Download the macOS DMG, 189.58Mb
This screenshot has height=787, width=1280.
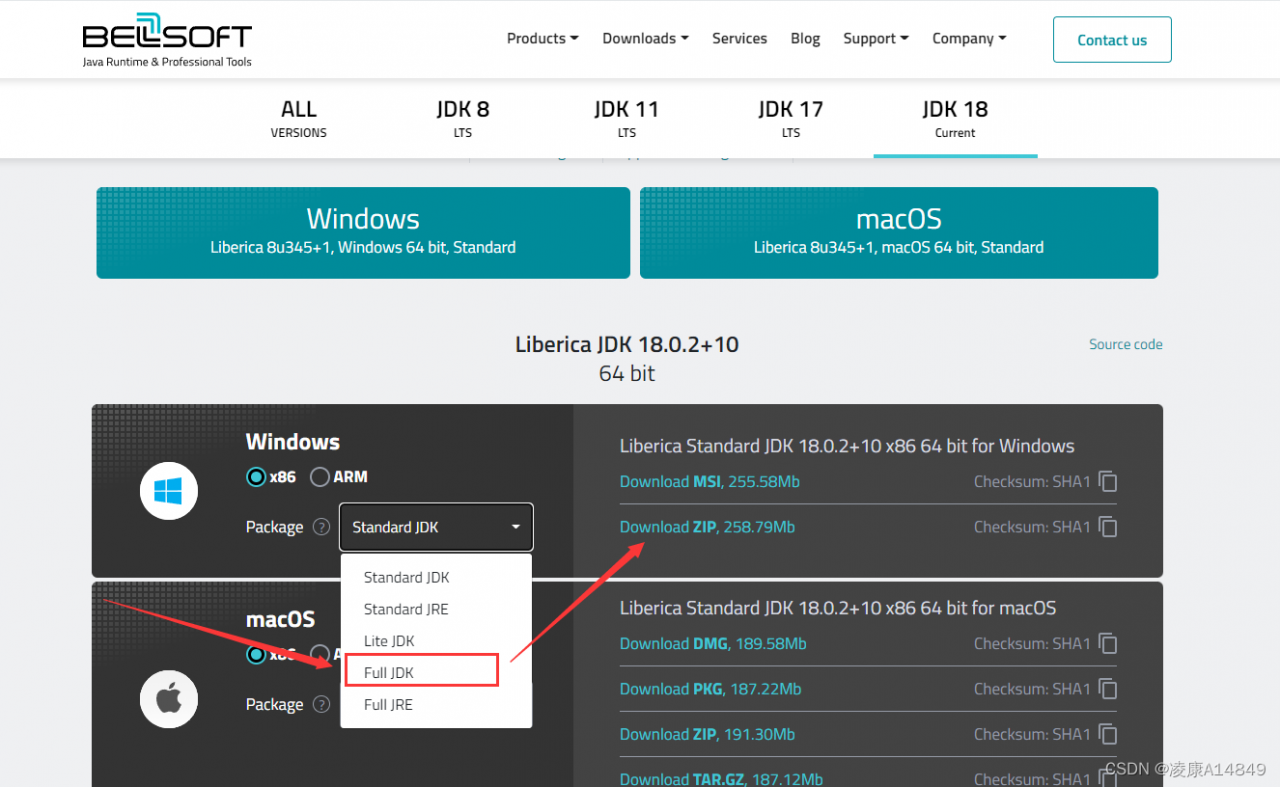coord(713,644)
